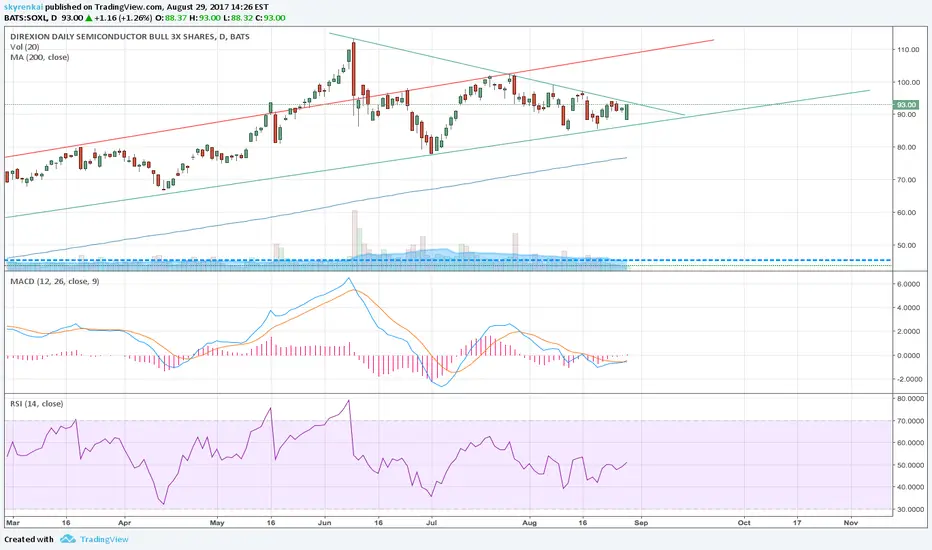
Task: Click the RSI (14, close) label
Action: click(37, 404)
